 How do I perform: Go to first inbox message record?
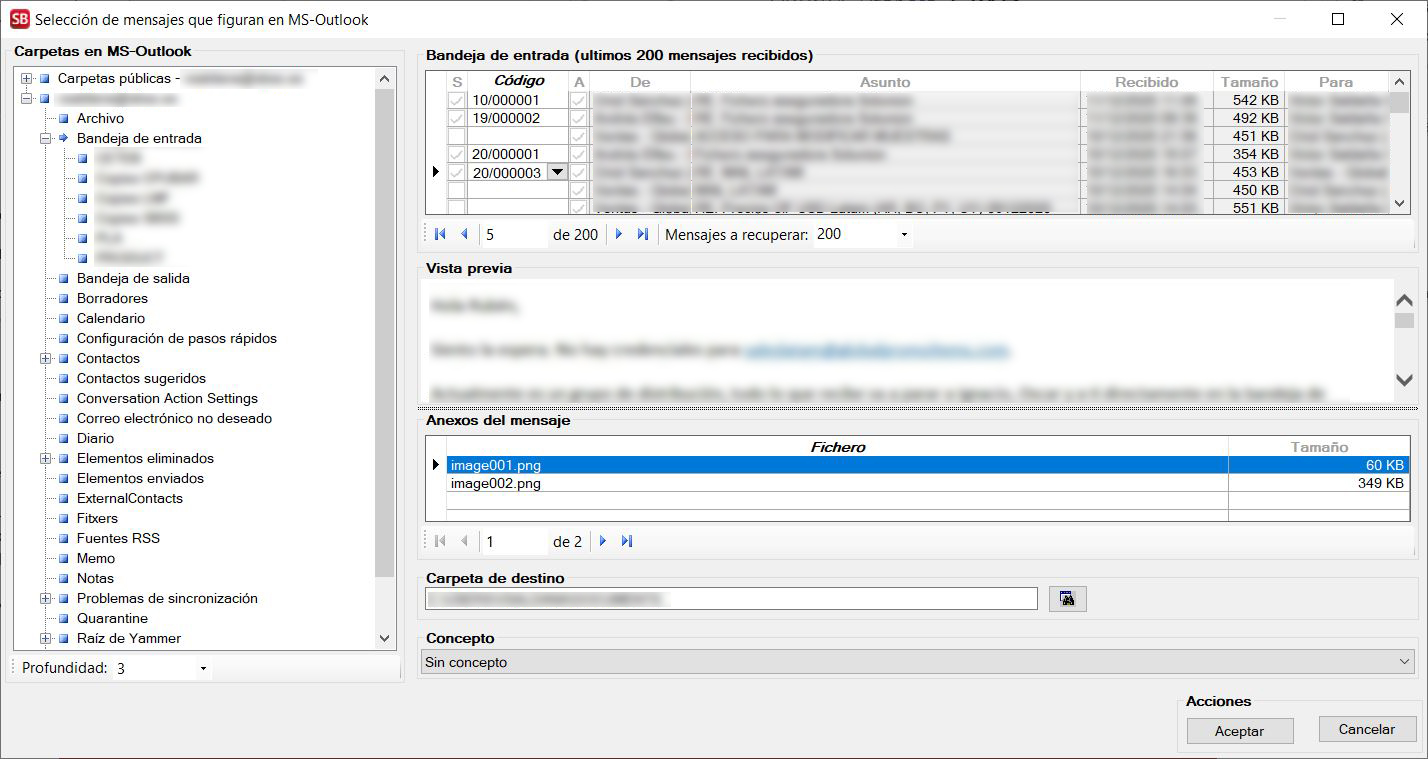[440, 234]
